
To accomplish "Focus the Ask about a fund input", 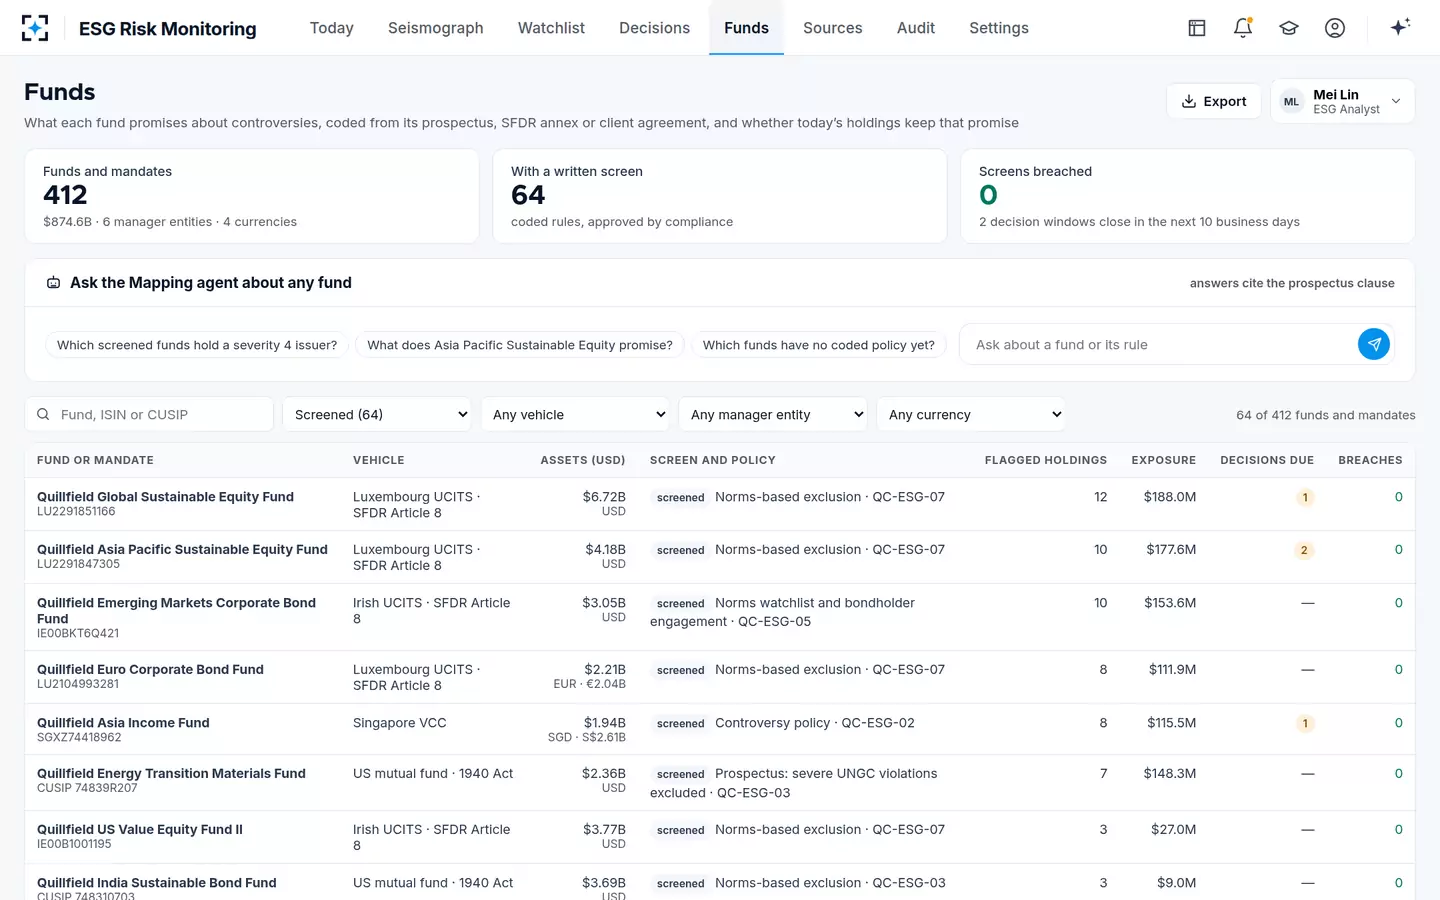I will [1157, 344].
